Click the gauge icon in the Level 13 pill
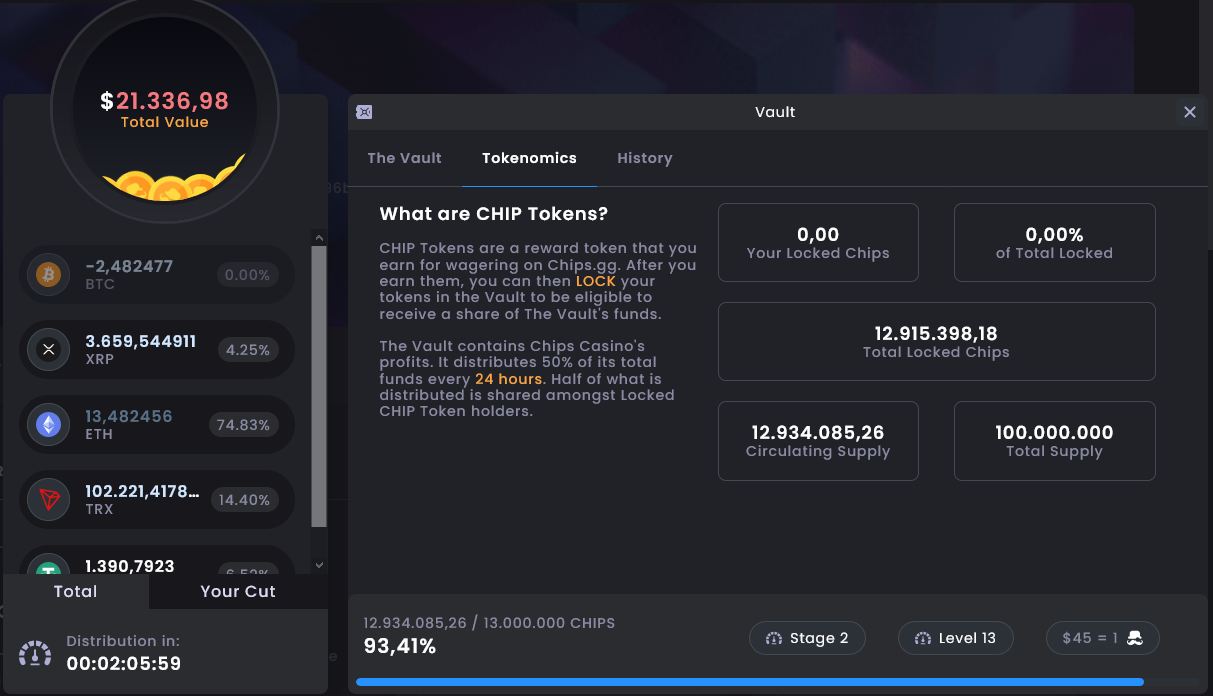 [x=922, y=638]
